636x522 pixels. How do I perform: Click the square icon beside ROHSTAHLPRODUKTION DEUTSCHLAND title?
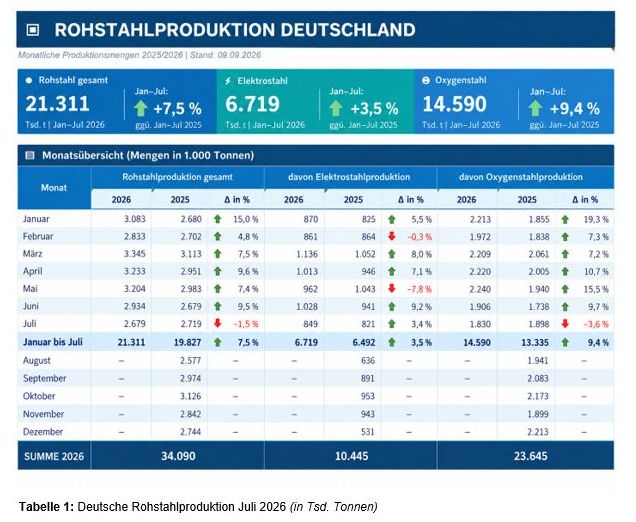point(33,30)
